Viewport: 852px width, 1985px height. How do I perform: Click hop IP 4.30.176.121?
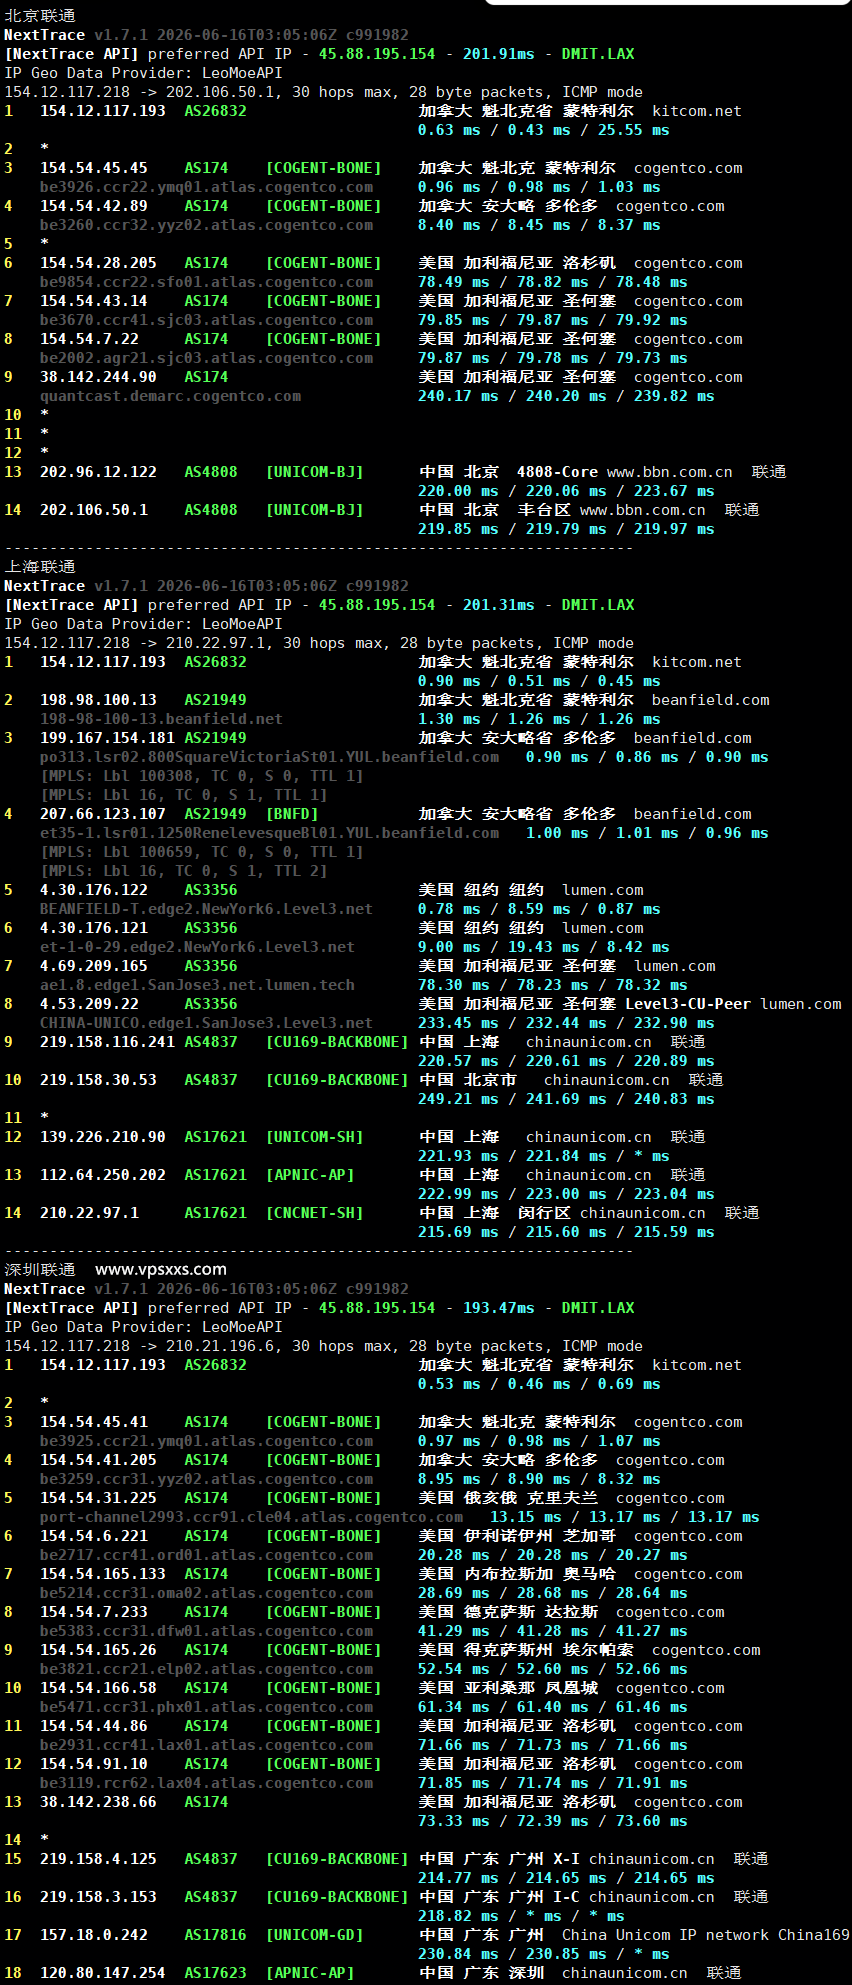point(94,928)
